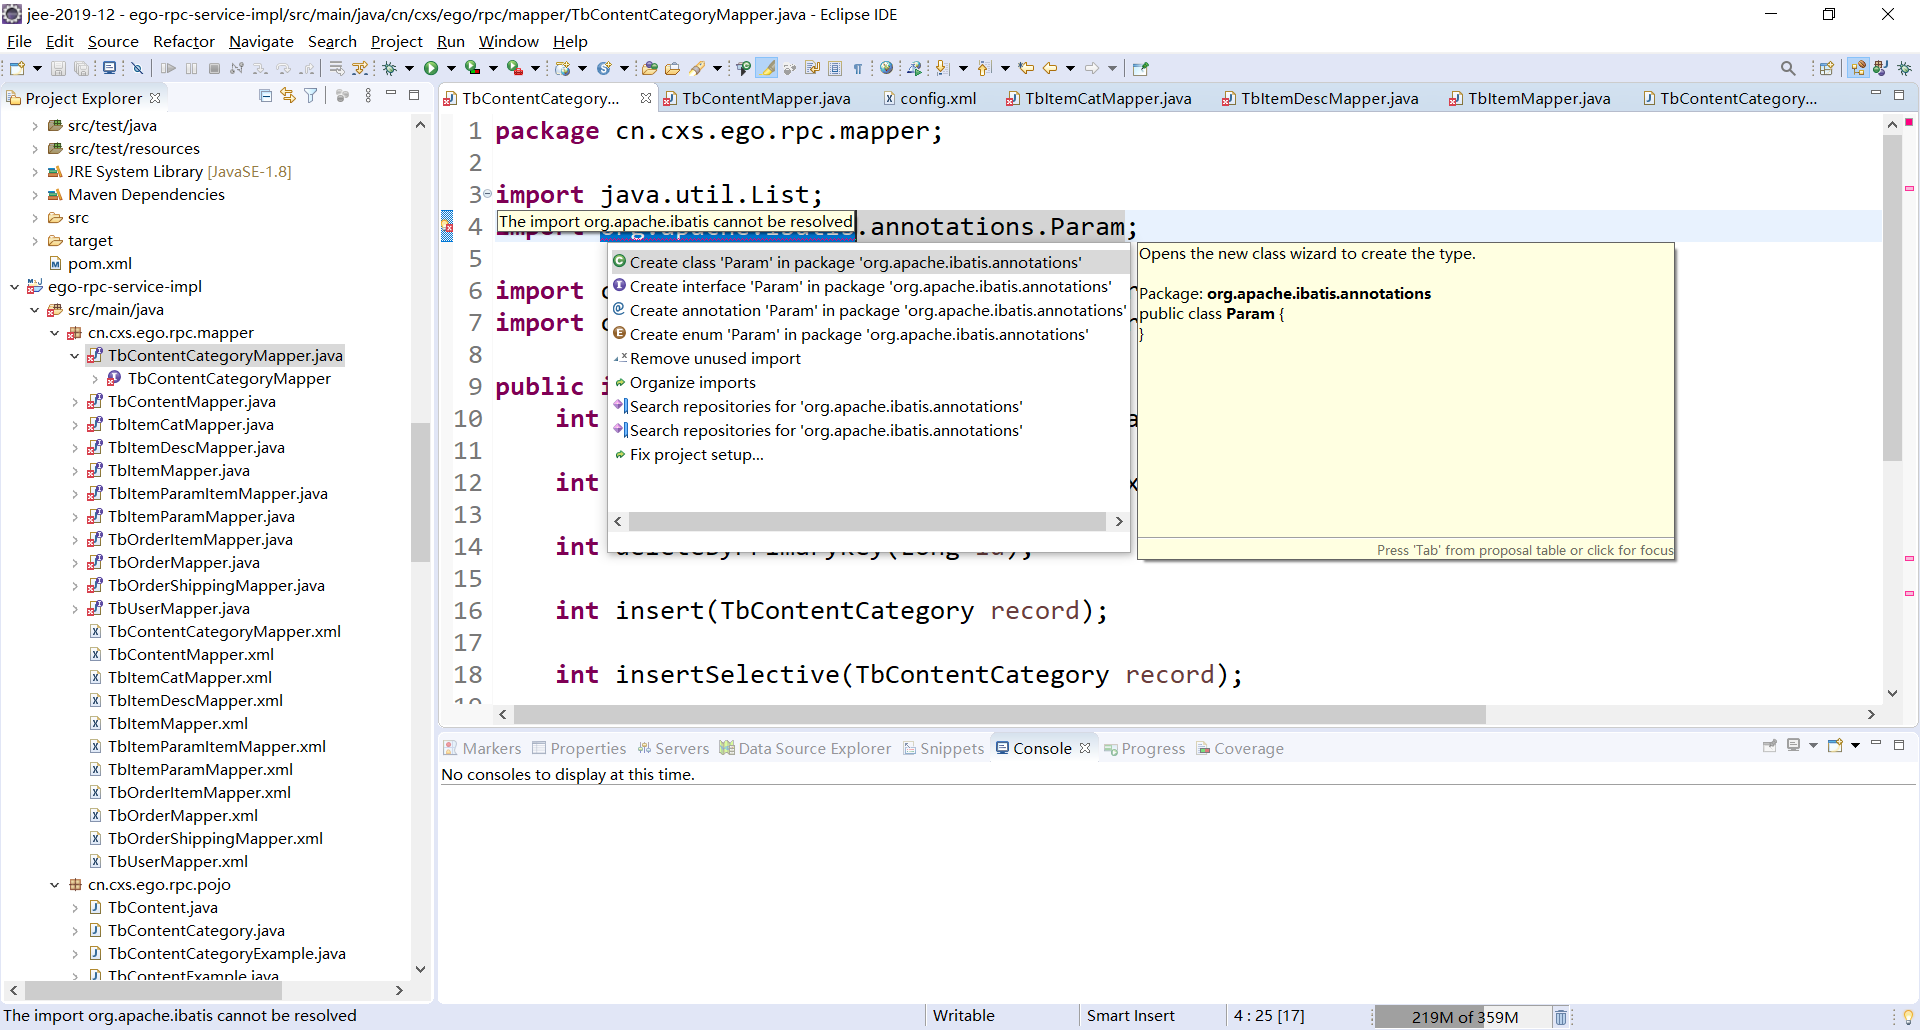This screenshot has width=1920, height=1030.
Task: Click the Debug bug toolbar icon
Action: click(x=389, y=68)
